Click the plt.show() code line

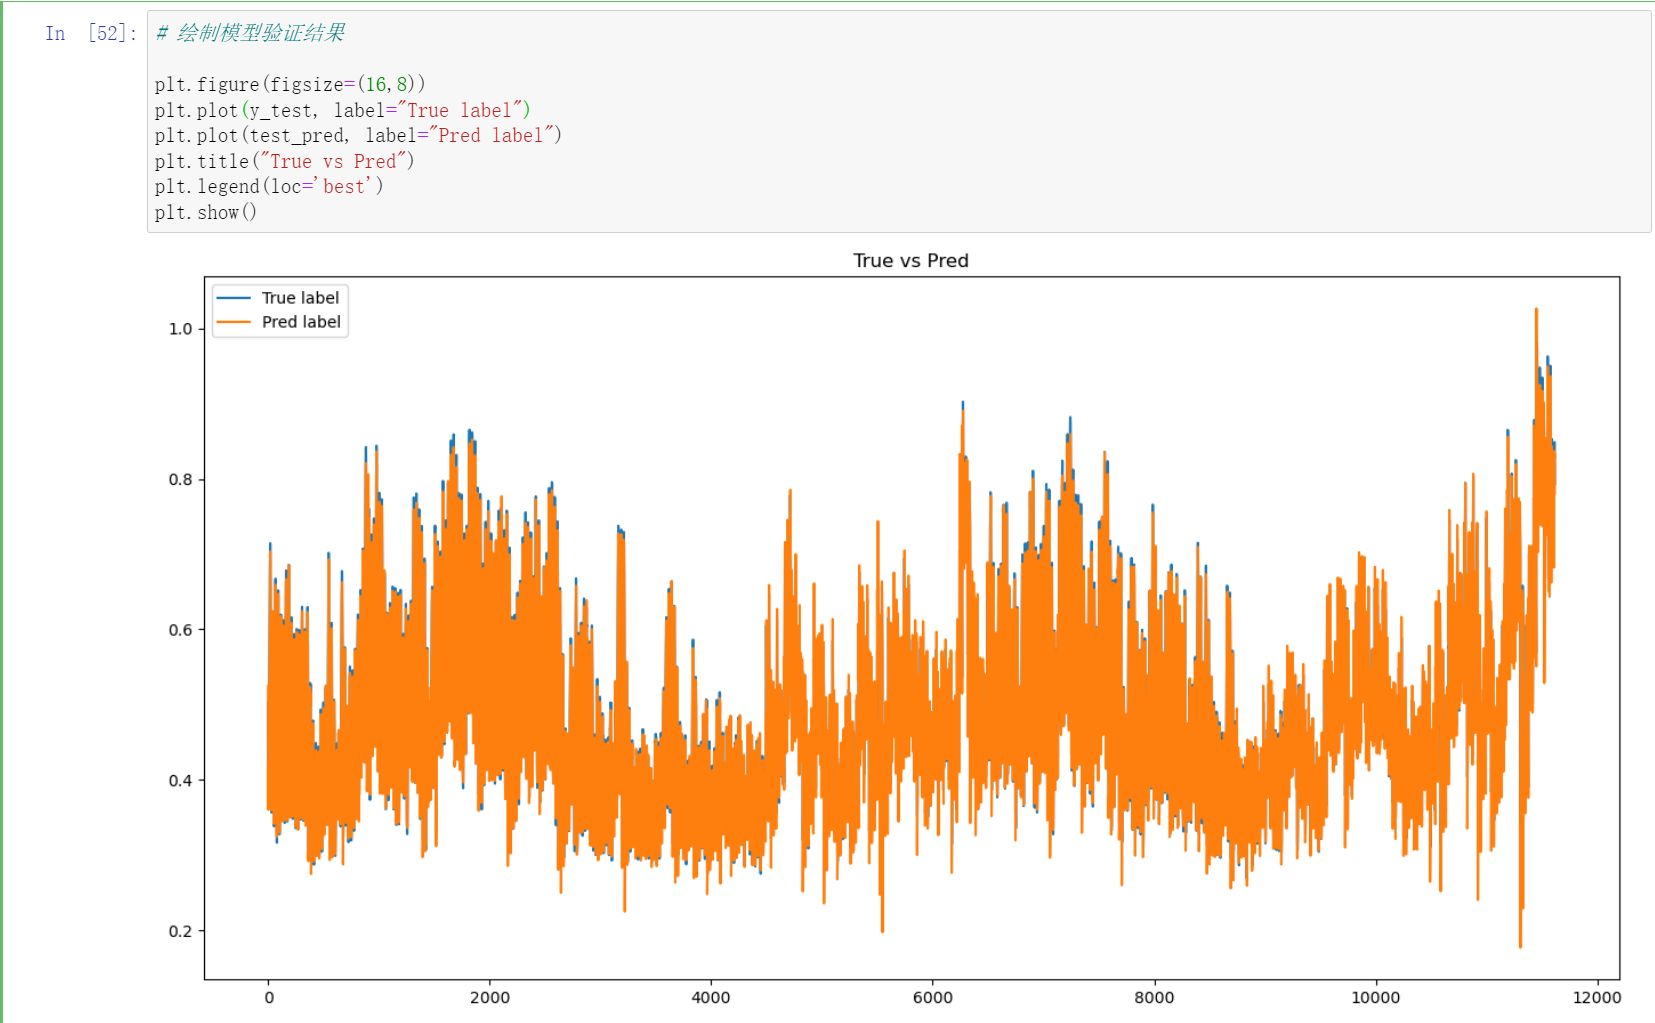[x=206, y=212]
